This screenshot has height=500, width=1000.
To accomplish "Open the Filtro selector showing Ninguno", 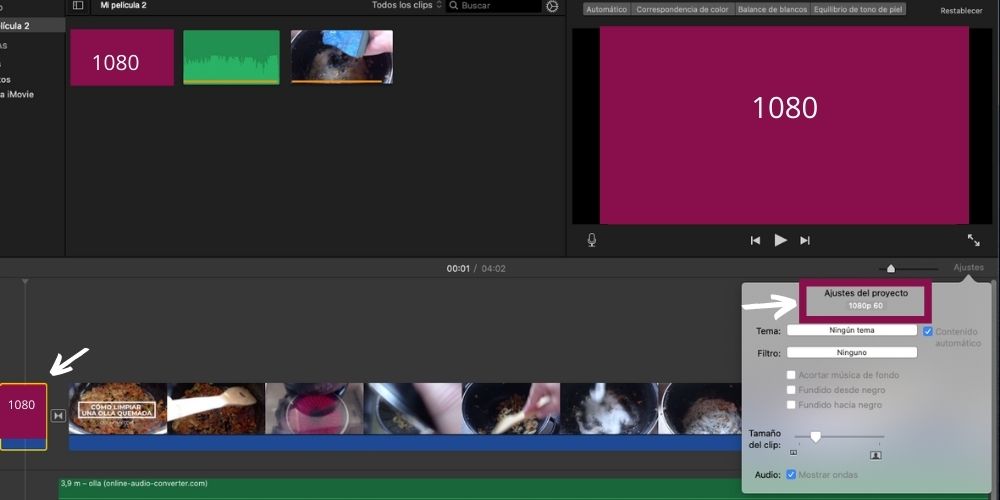I will [x=851, y=352].
